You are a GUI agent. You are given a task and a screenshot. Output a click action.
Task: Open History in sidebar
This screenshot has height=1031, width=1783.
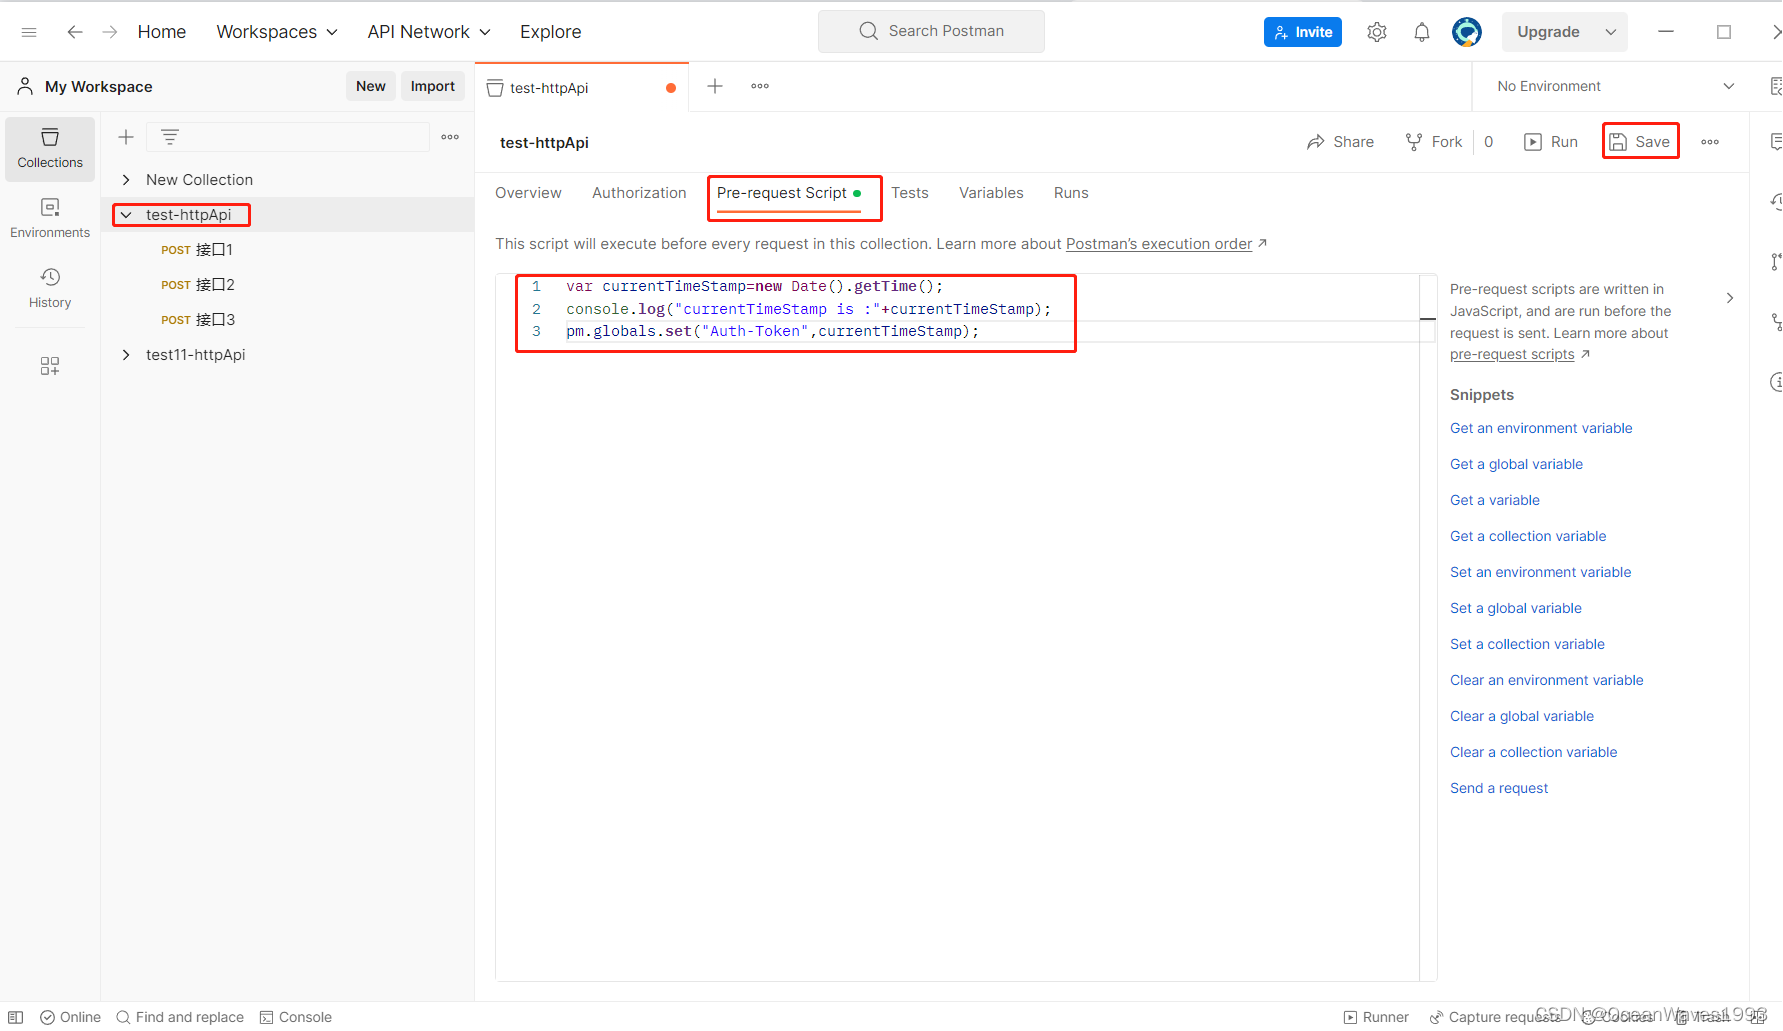[x=50, y=288]
